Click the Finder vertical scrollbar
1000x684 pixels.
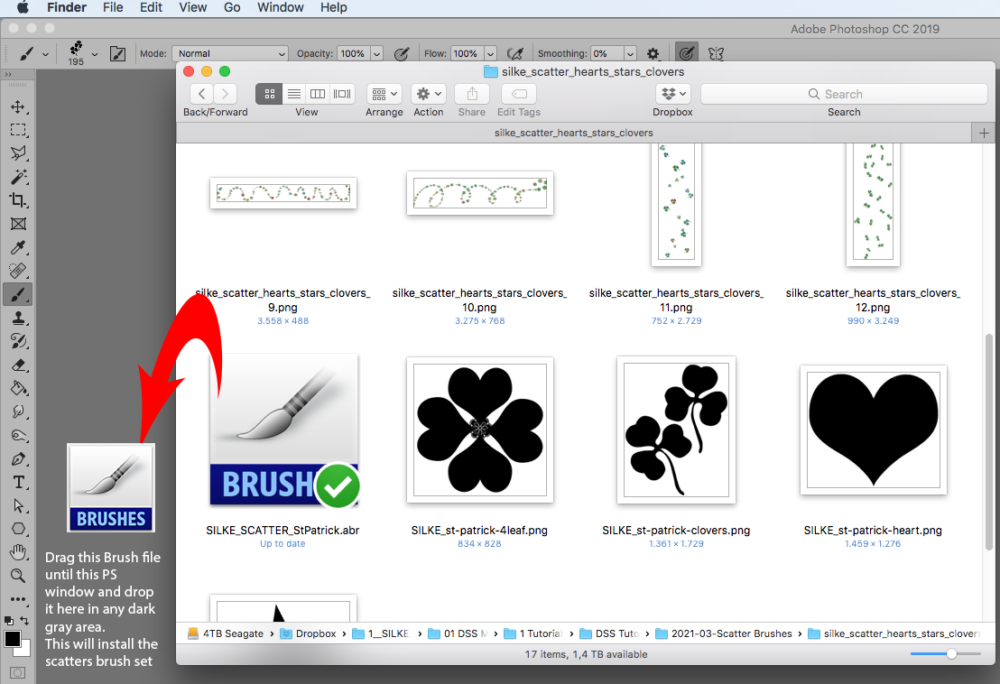pos(989,440)
